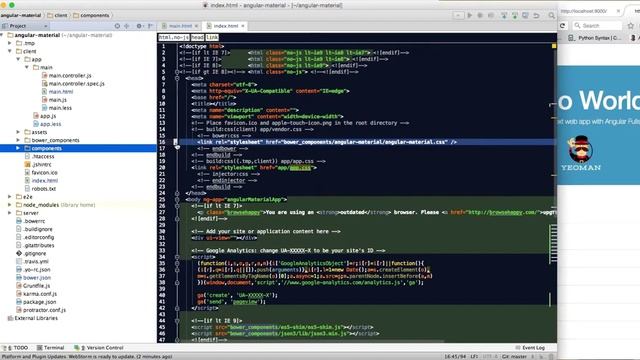The image size is (640, 360).
Task: Collapse the app folder
Action: tap(18, 59)
